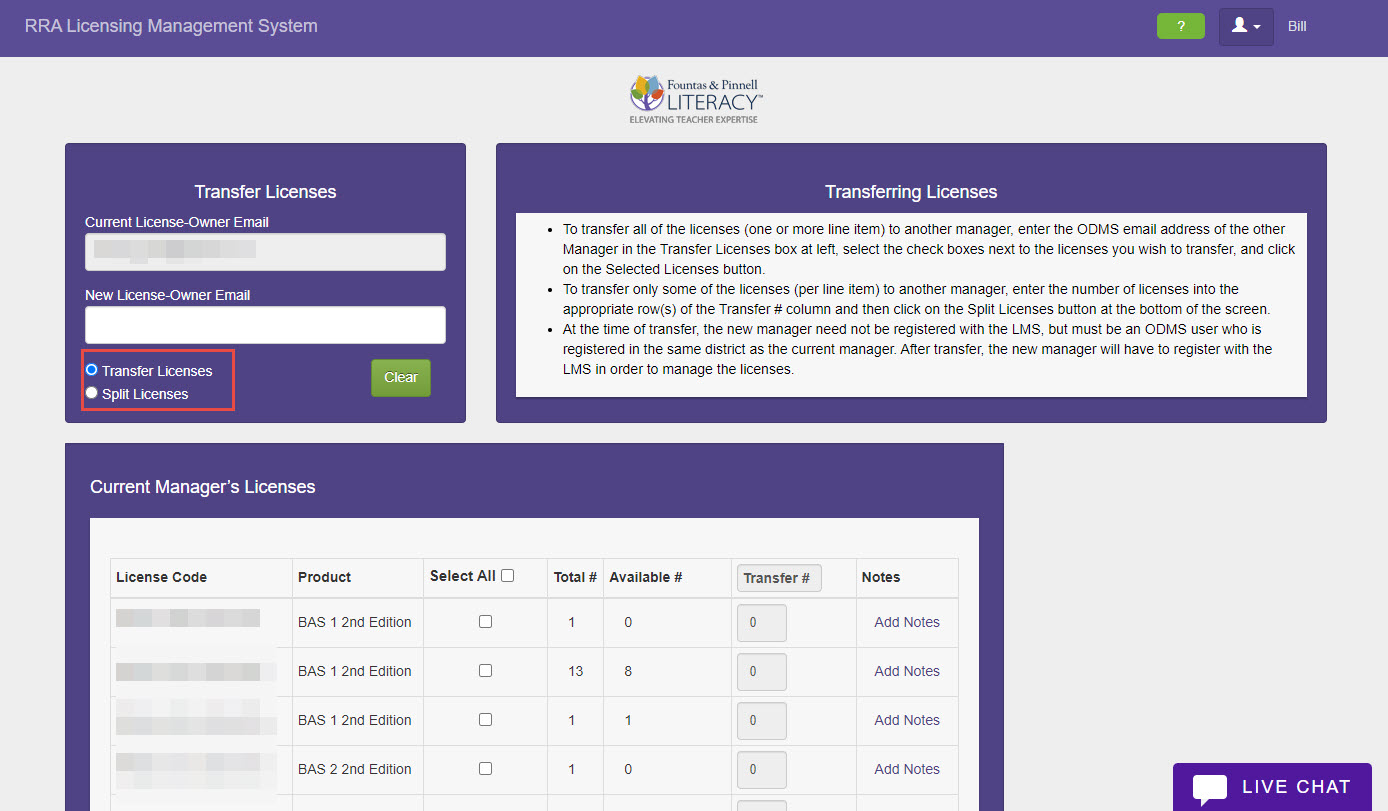Click the Transfer # column header

pyautogui.click(x=778, y=577)
